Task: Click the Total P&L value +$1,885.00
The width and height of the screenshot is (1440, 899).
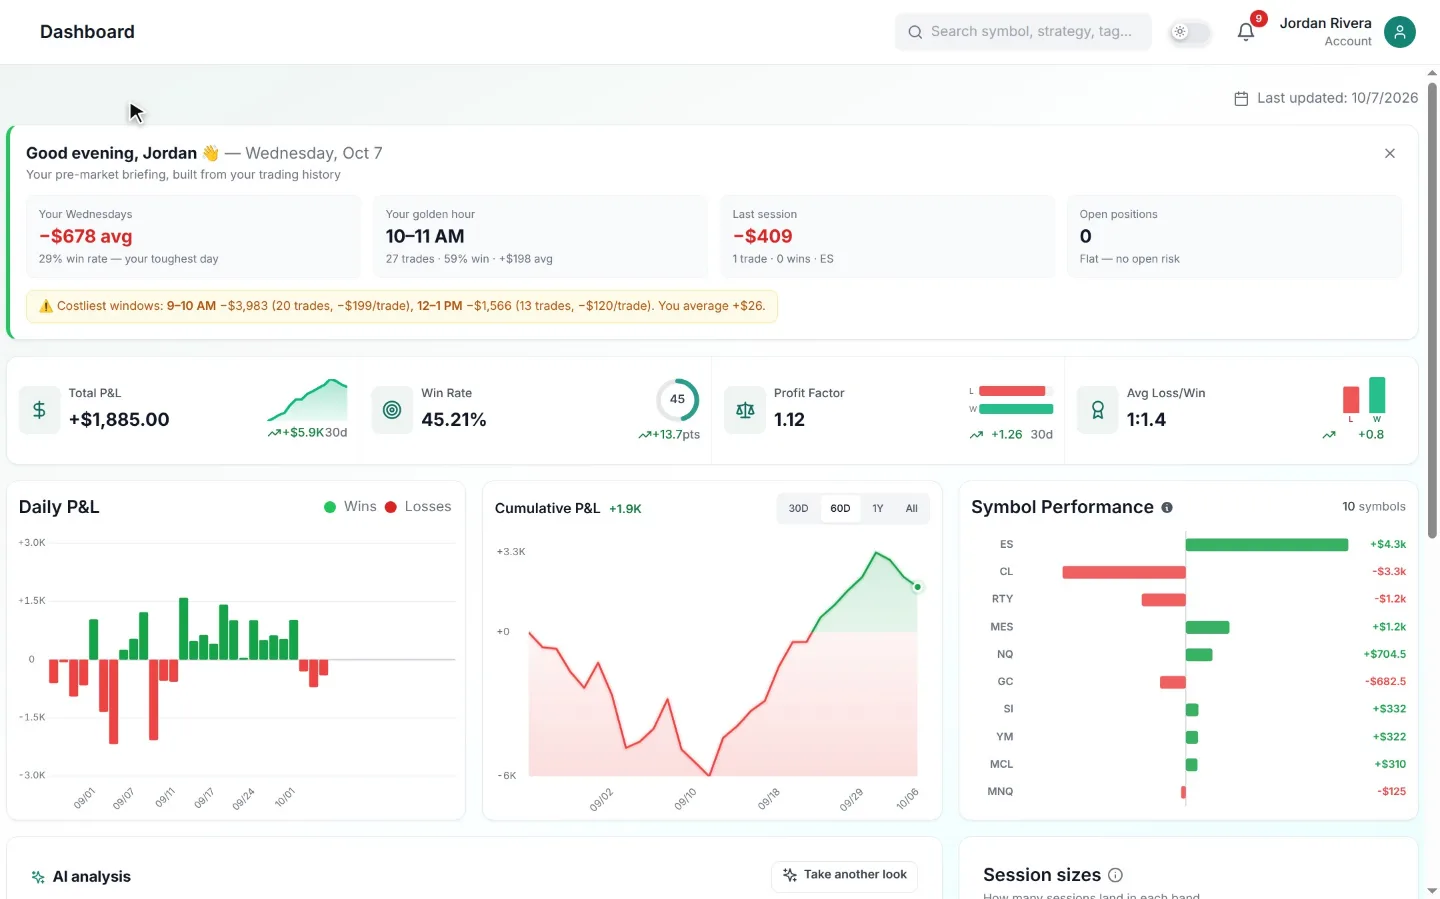Action: (119, 420)
